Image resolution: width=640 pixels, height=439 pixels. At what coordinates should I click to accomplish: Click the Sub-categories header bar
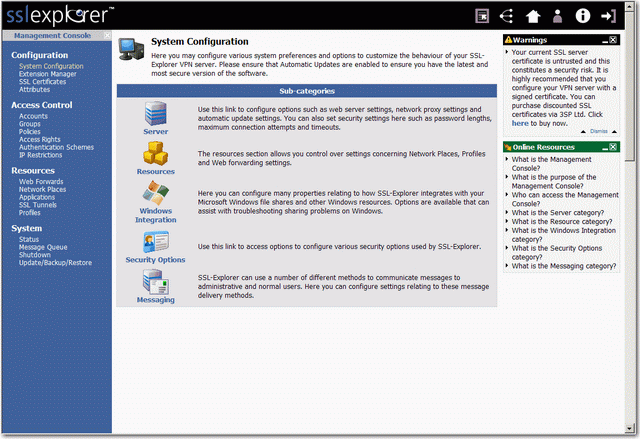pyautogui.click(x=307, y=91)
